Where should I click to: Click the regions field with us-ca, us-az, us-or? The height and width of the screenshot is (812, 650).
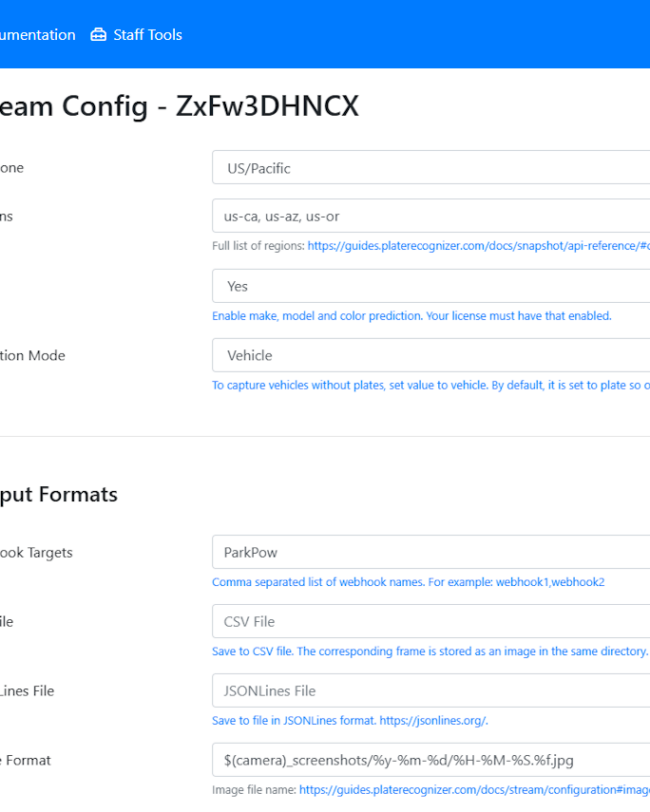[x=431, y=216]
